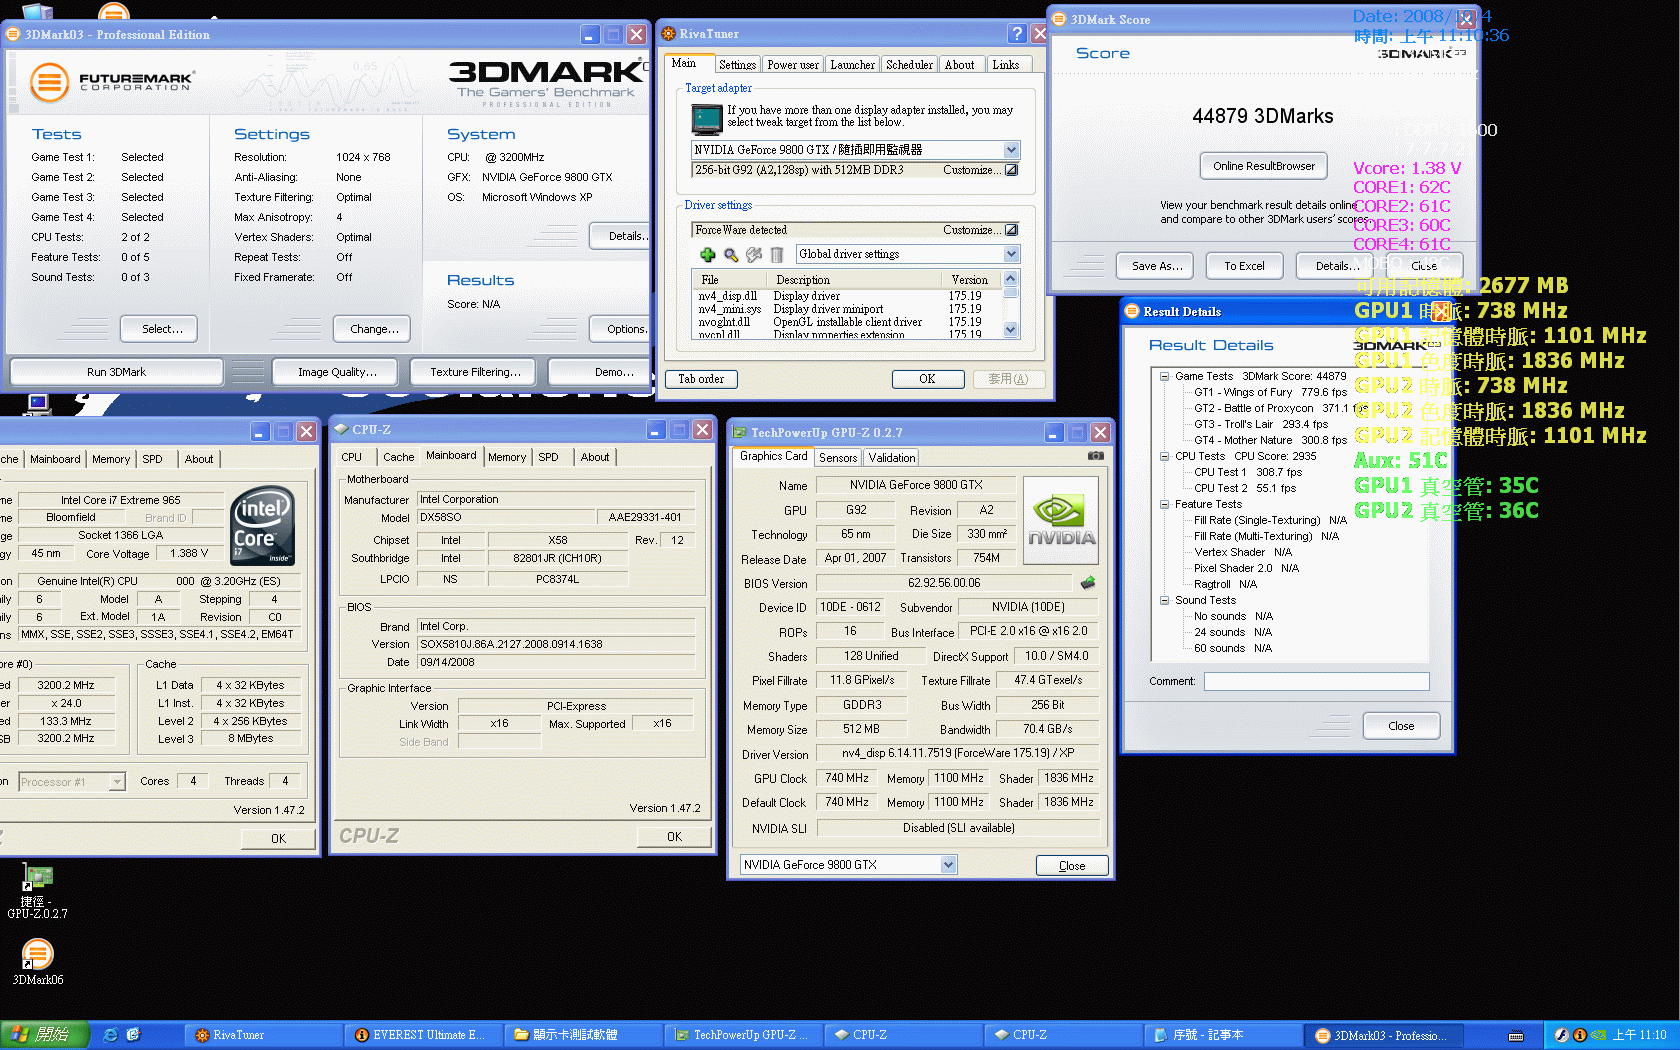Open the Windows Start button
Viewport: 1680px width, 1050px height.
coord(45,1035)
